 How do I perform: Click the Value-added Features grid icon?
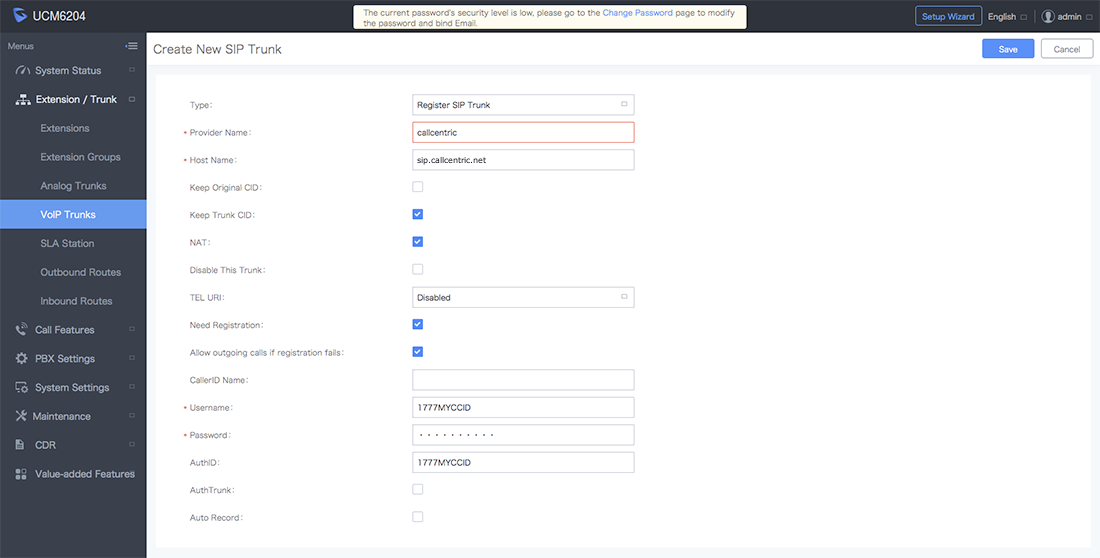[x=21, y=474]
